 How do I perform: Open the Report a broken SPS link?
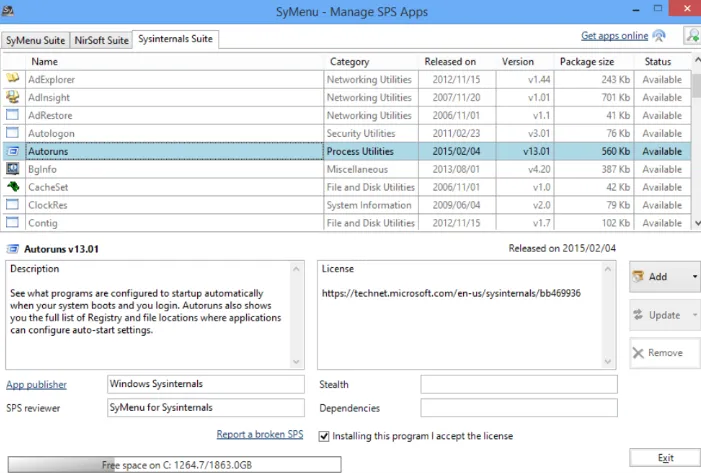260,434
